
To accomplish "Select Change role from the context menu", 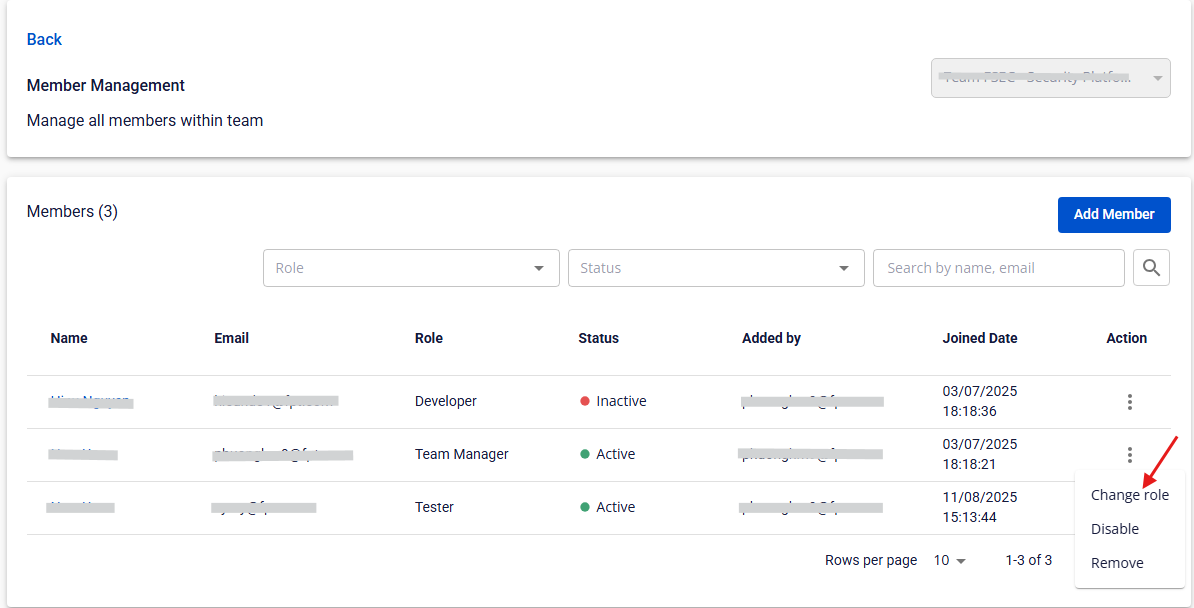I will click(x=1129, y=495).
